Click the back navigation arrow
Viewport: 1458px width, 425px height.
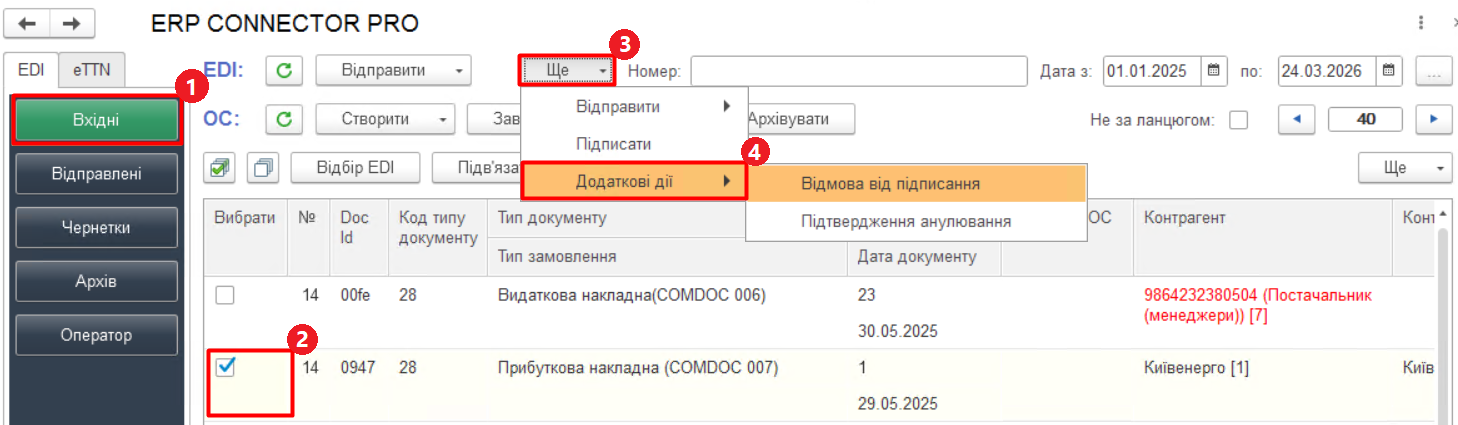point(27,23)
